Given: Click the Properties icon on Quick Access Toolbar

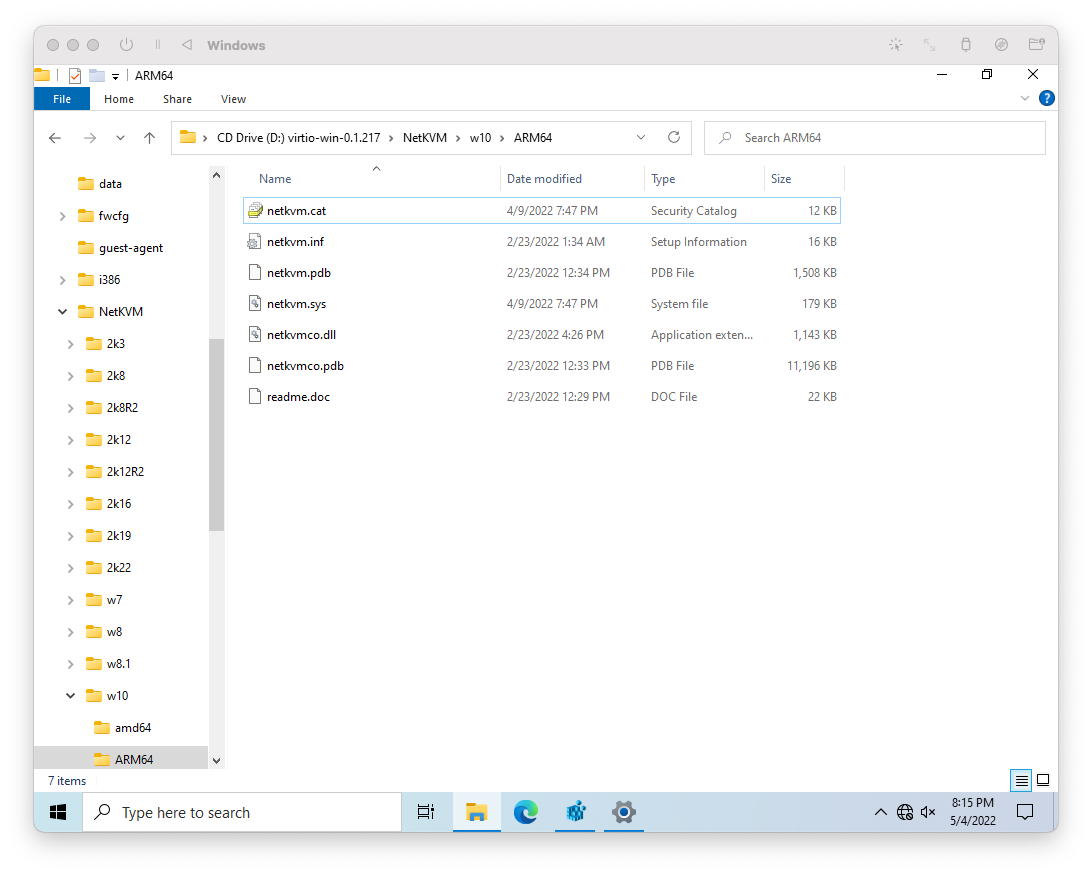Looking at the screenshot, I should pyautogui.click(x=74, y=75).
